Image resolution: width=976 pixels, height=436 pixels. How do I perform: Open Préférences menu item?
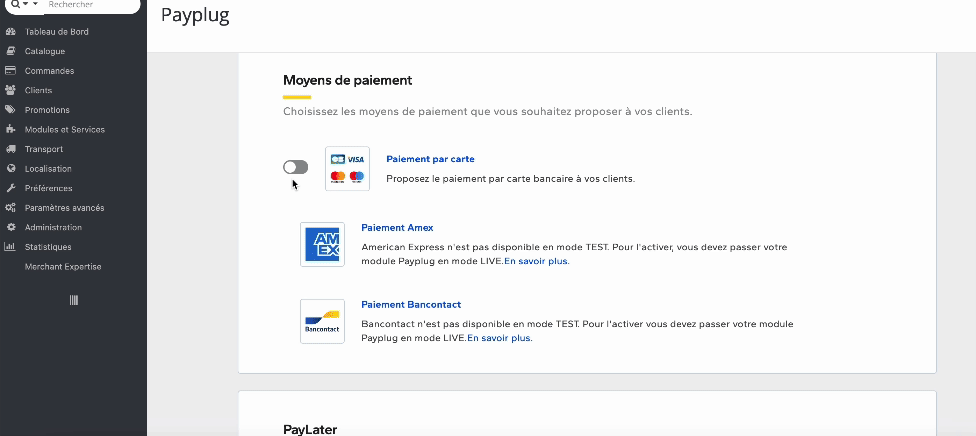click(x=49, y=188)
